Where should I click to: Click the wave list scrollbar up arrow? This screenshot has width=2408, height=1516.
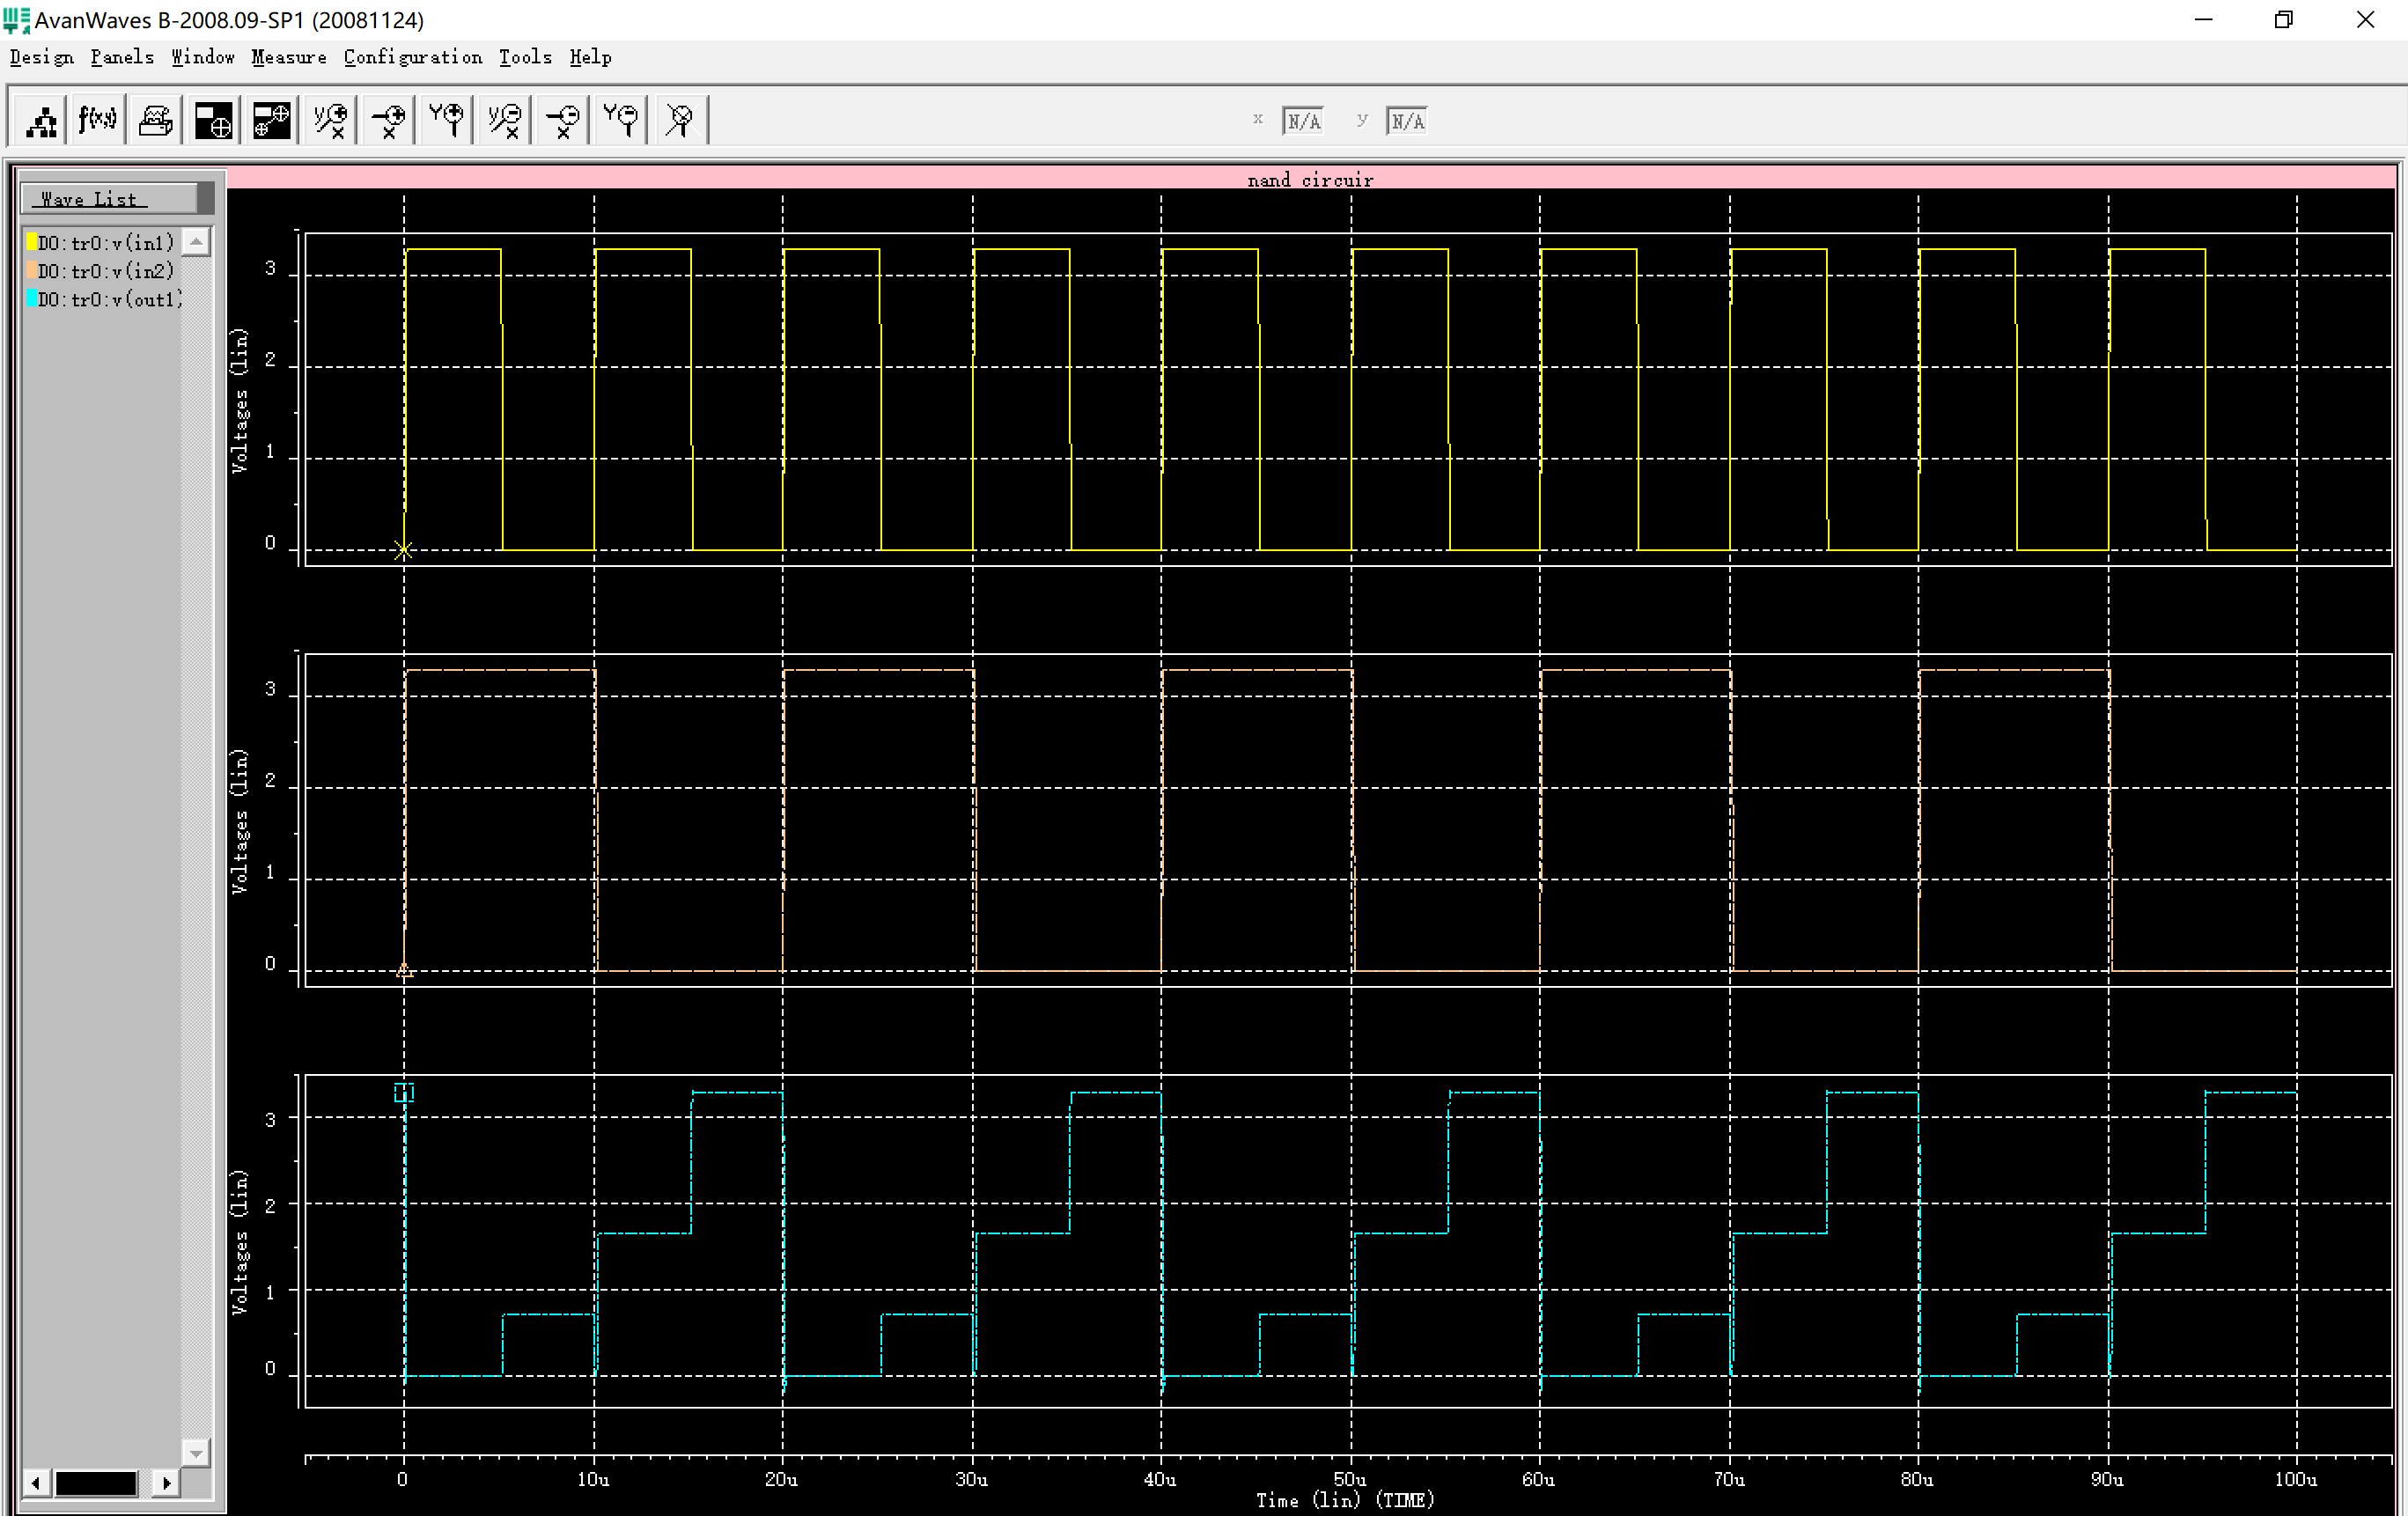coord(197,240)
